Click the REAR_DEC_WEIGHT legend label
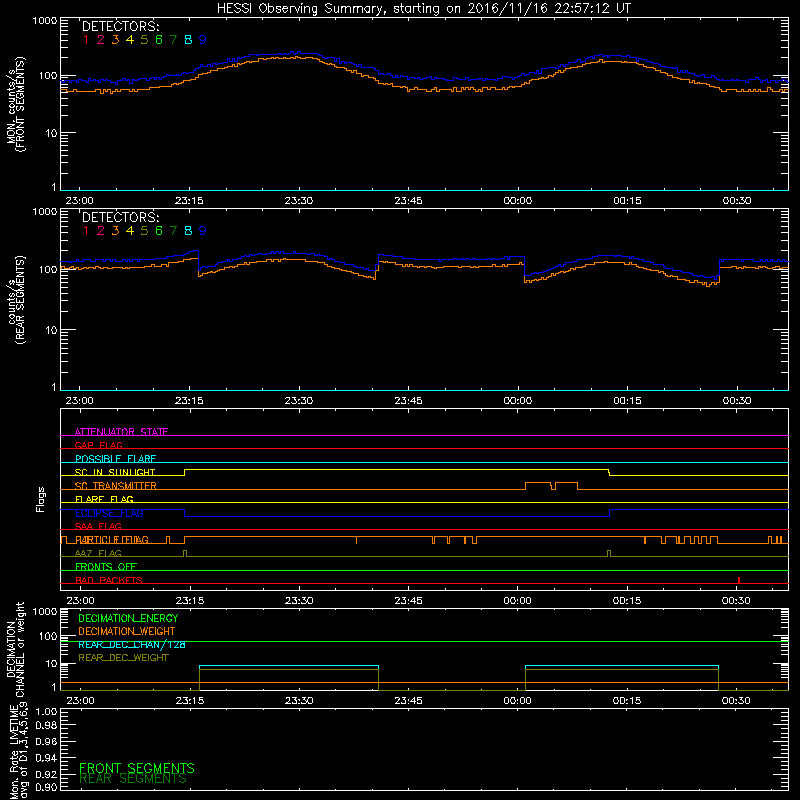This screenshot has height=800, width=800. click(123, 658)
